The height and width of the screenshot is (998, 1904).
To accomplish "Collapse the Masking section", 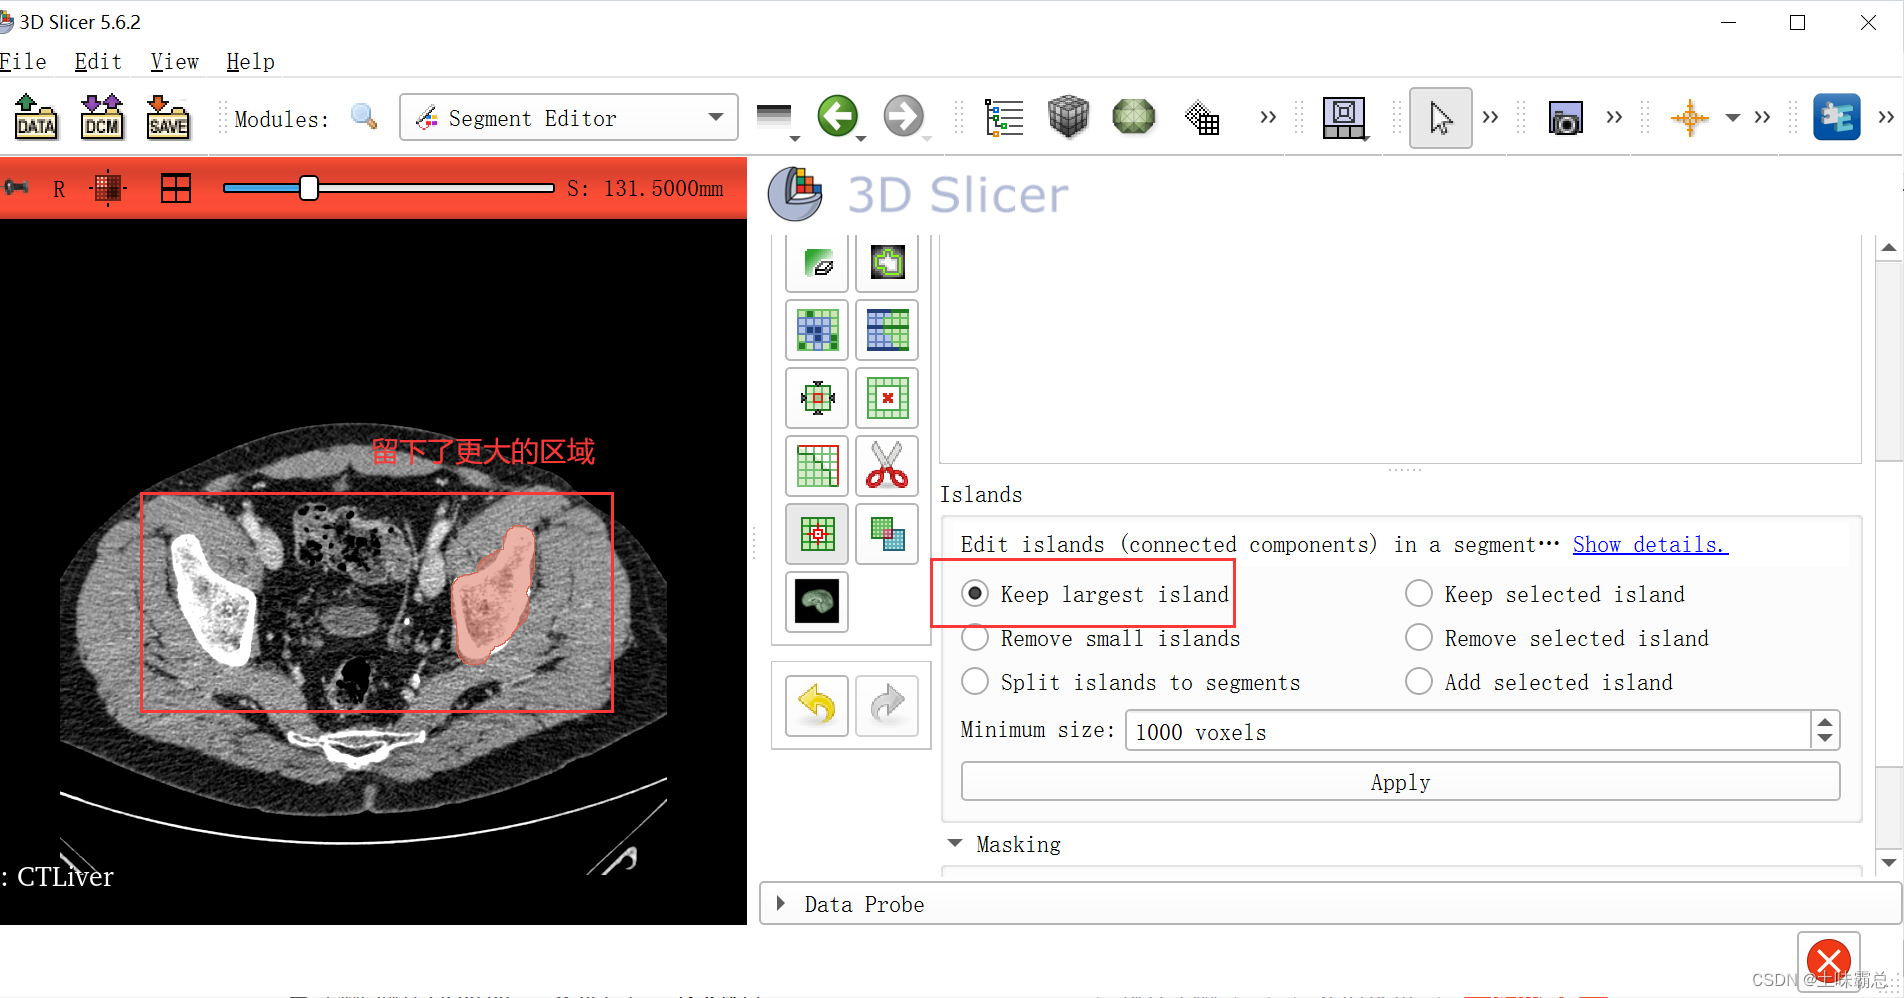I will pyautogui.click(x=955, y=843).
